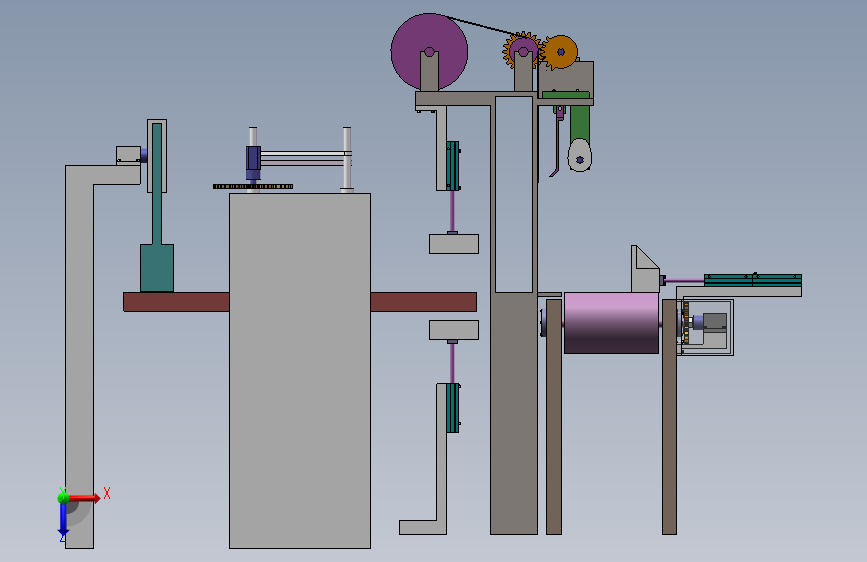Screen dimensions: 867x562
Task: Pick the lower teal vertical cylinder
Action: [453, 408]
